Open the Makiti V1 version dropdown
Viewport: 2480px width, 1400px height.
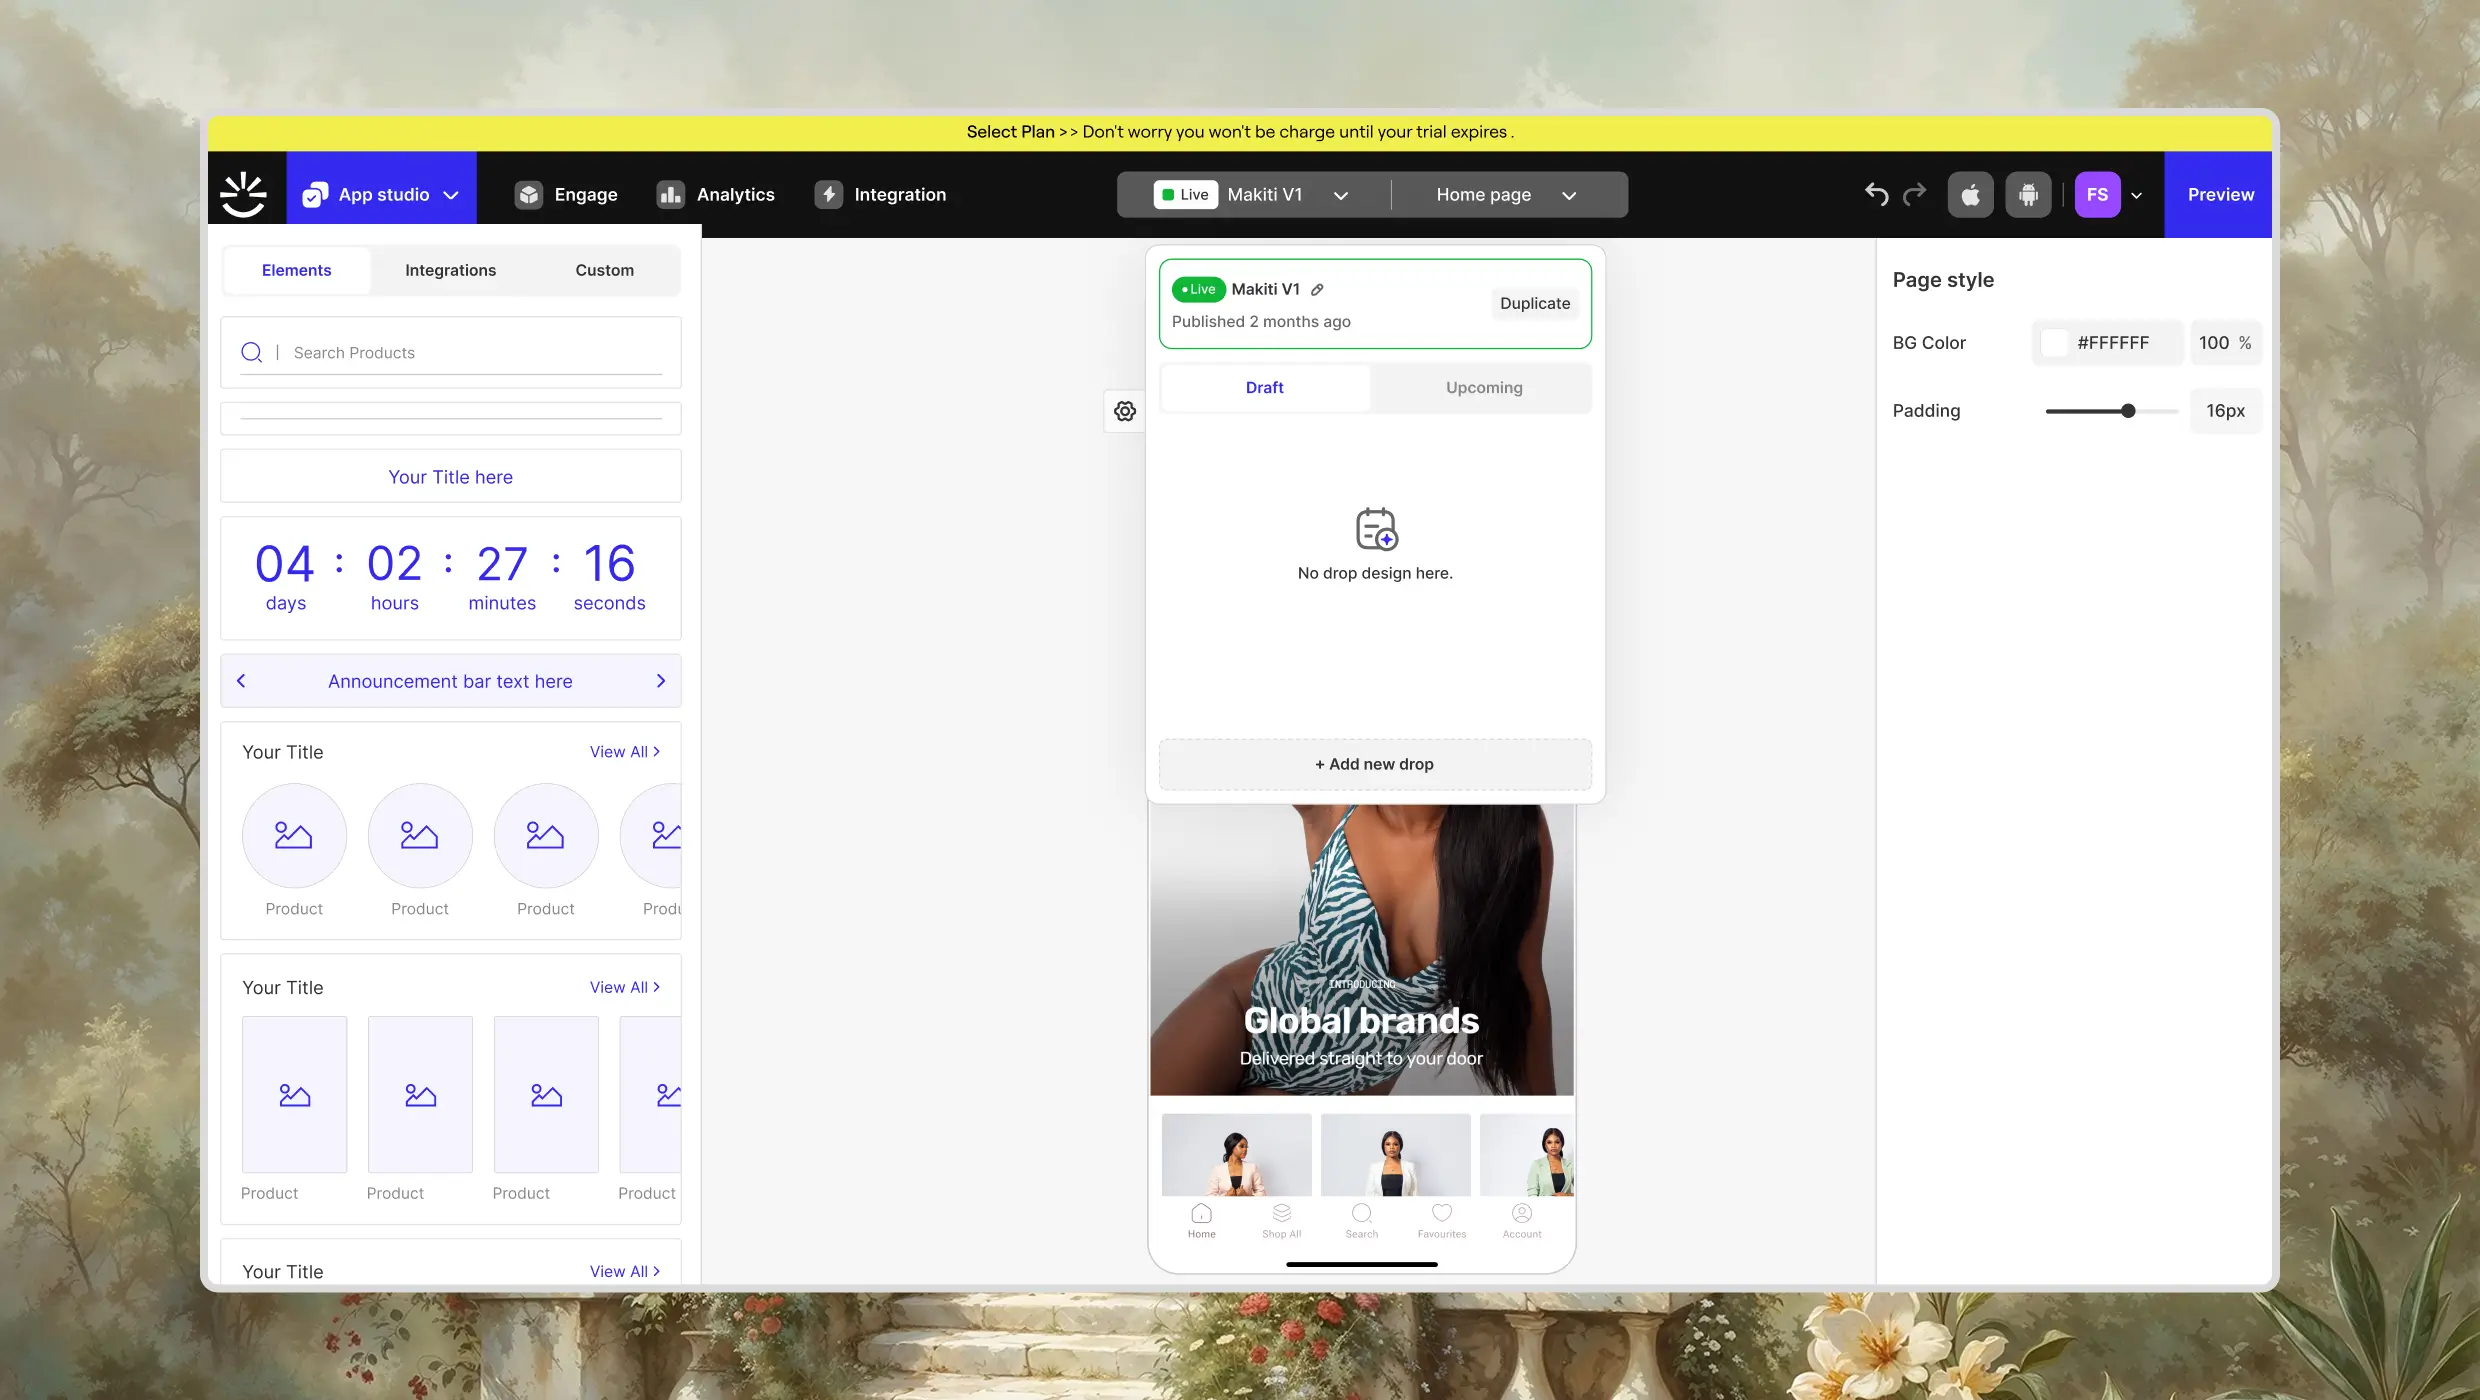[1342, 195]
